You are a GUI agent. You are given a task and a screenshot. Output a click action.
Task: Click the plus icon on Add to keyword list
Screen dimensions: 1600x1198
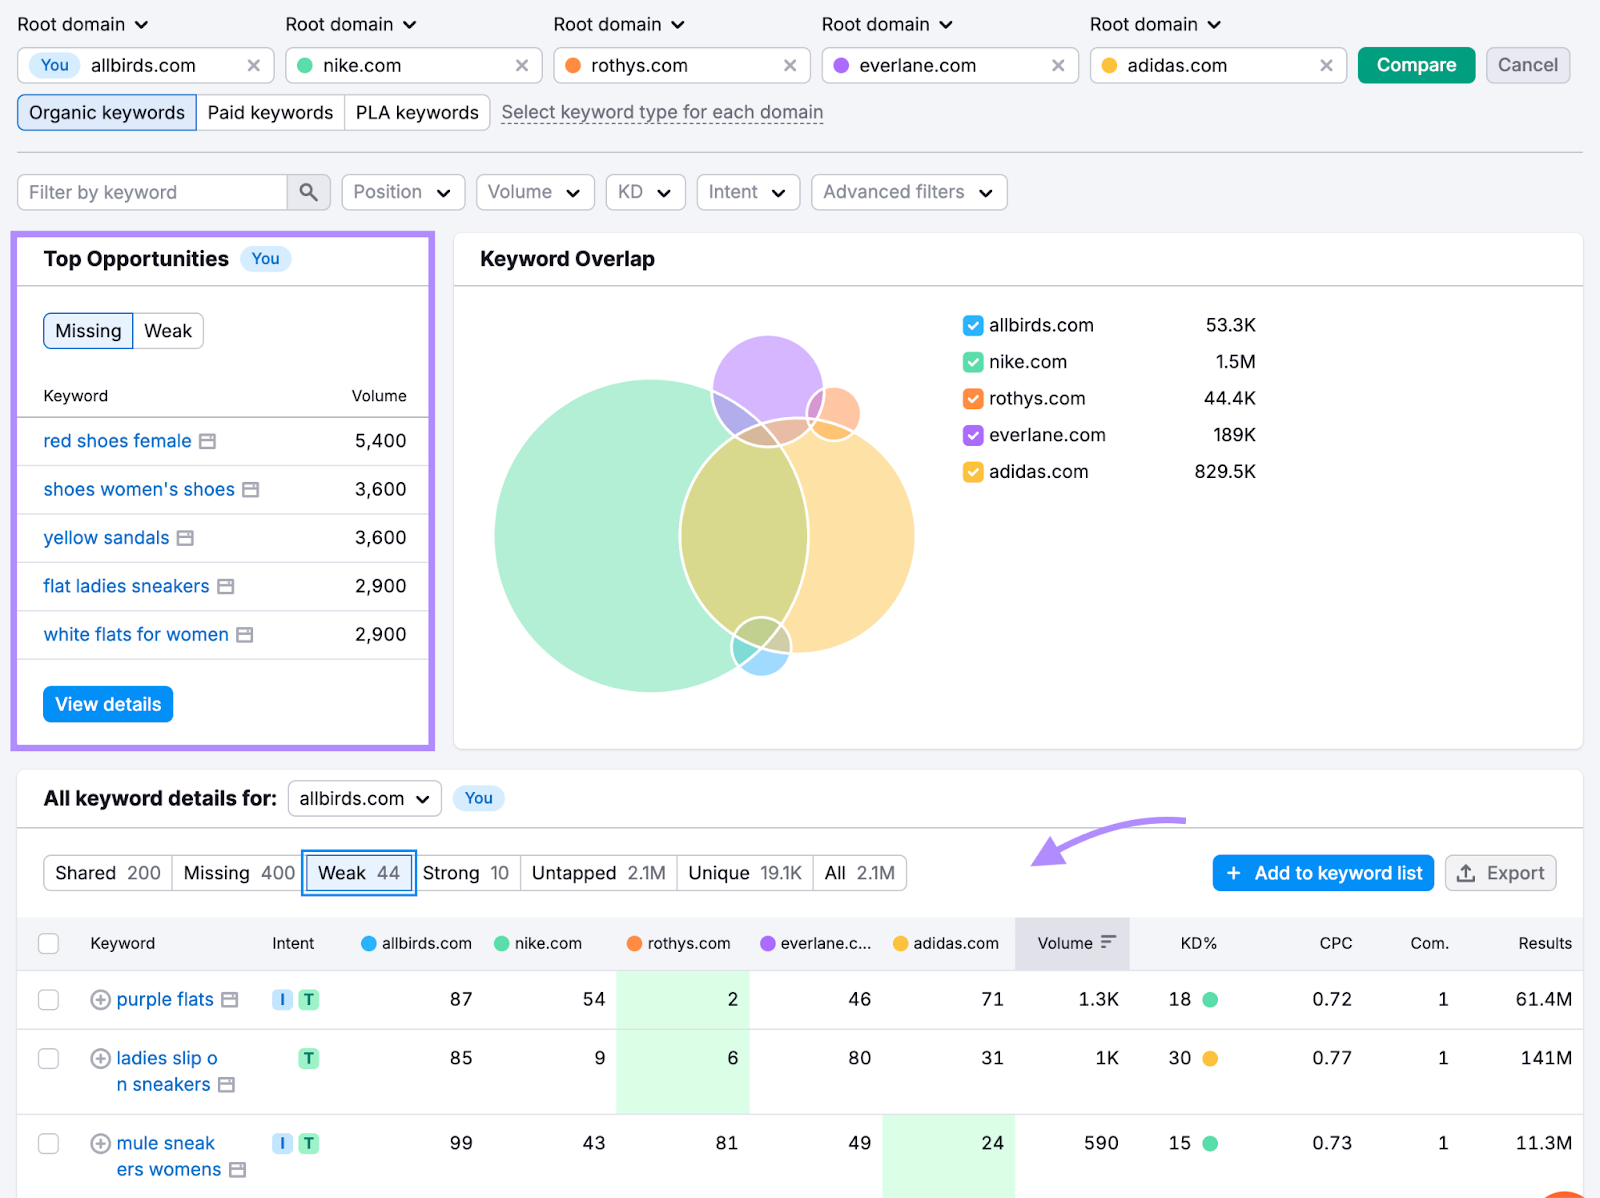click(x=1236, y=872)
